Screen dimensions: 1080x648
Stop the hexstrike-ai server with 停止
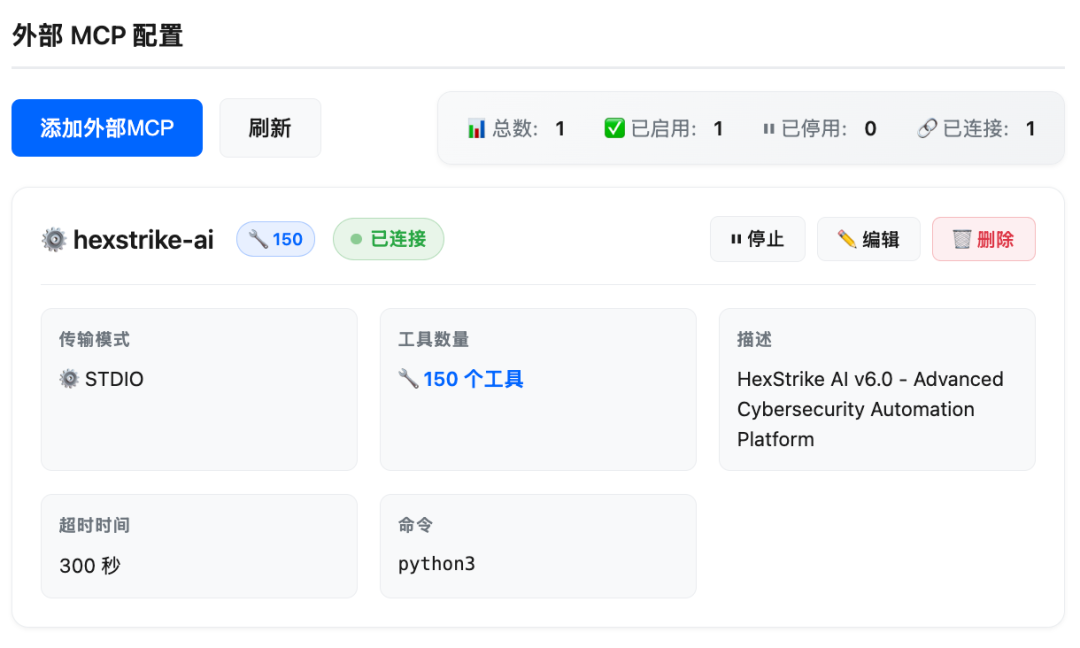click(x=758, y=239)
